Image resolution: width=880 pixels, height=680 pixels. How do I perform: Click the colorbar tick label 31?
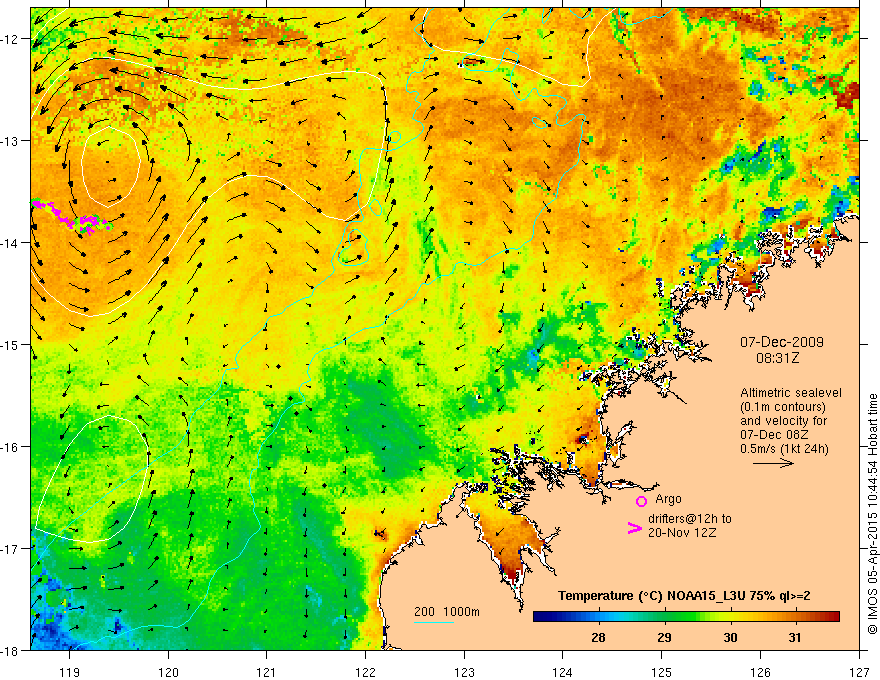tap(795, 637)
